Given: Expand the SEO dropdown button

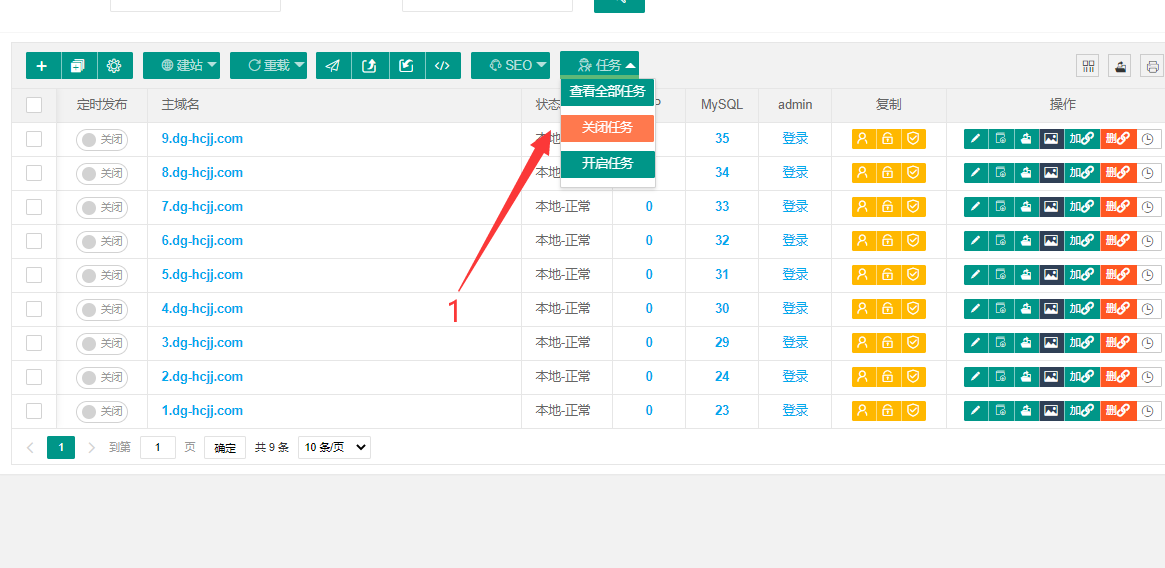Looking at the screenshot, I should click(x=510, y=65).
